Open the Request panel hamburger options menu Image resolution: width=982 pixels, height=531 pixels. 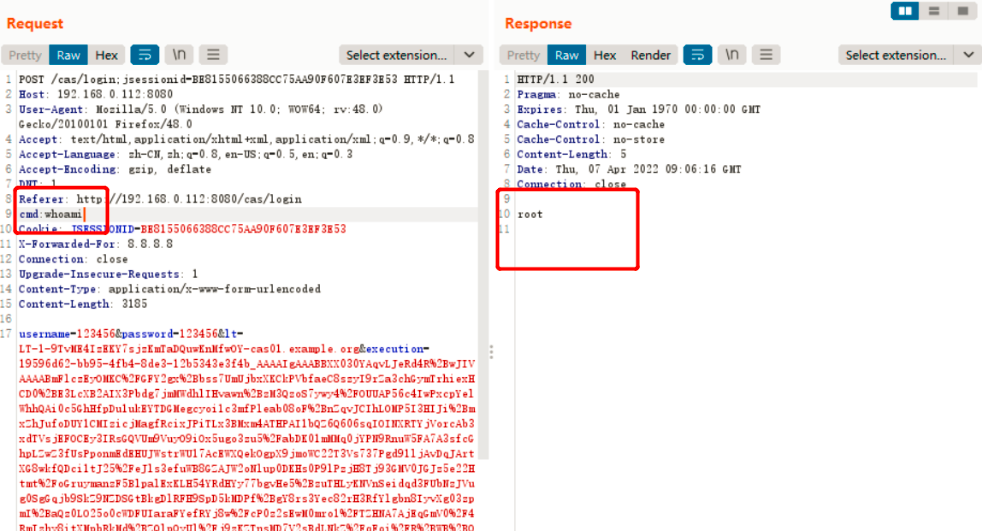[213, 55]
